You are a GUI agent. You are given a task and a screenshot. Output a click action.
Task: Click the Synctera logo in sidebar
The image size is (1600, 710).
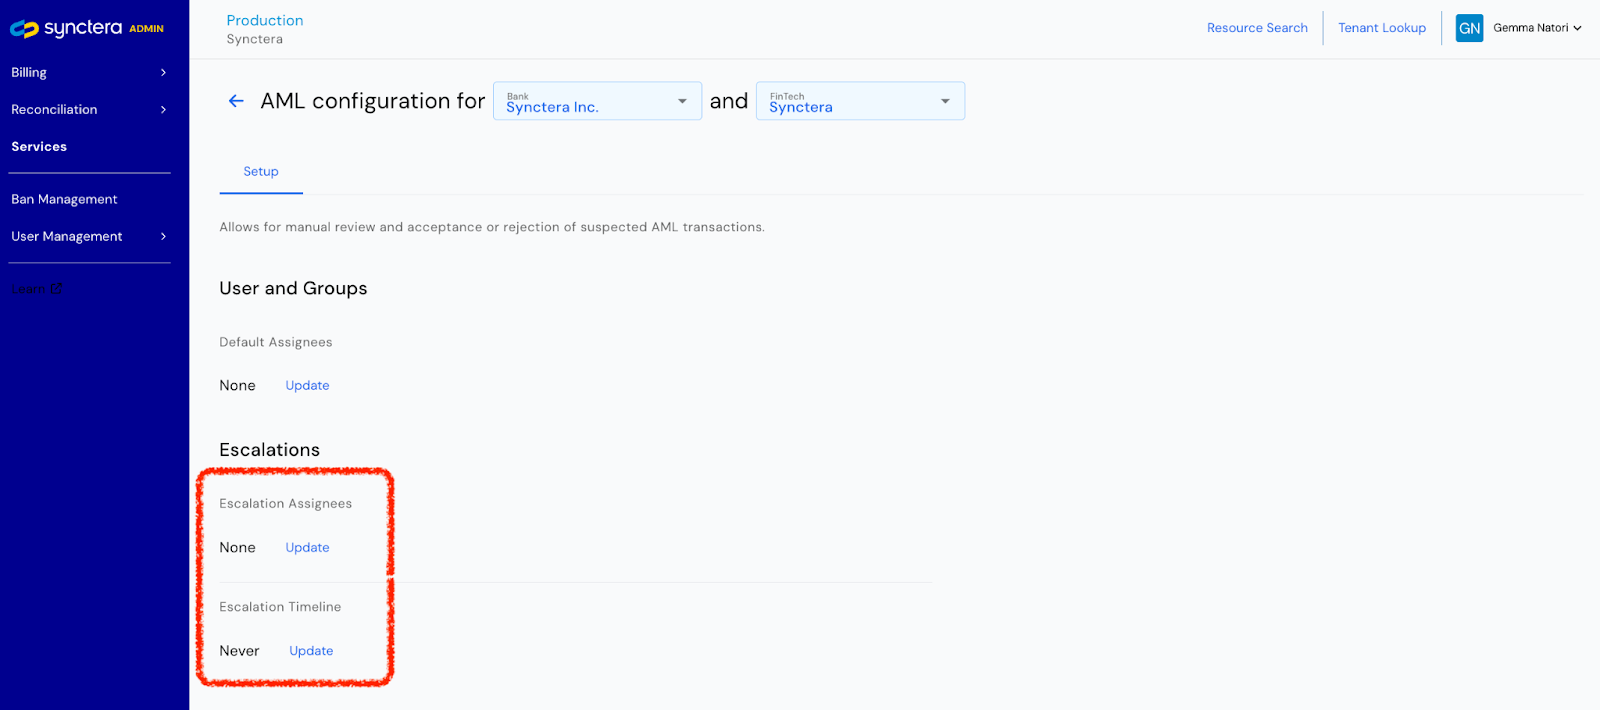[x=86, y=28]
